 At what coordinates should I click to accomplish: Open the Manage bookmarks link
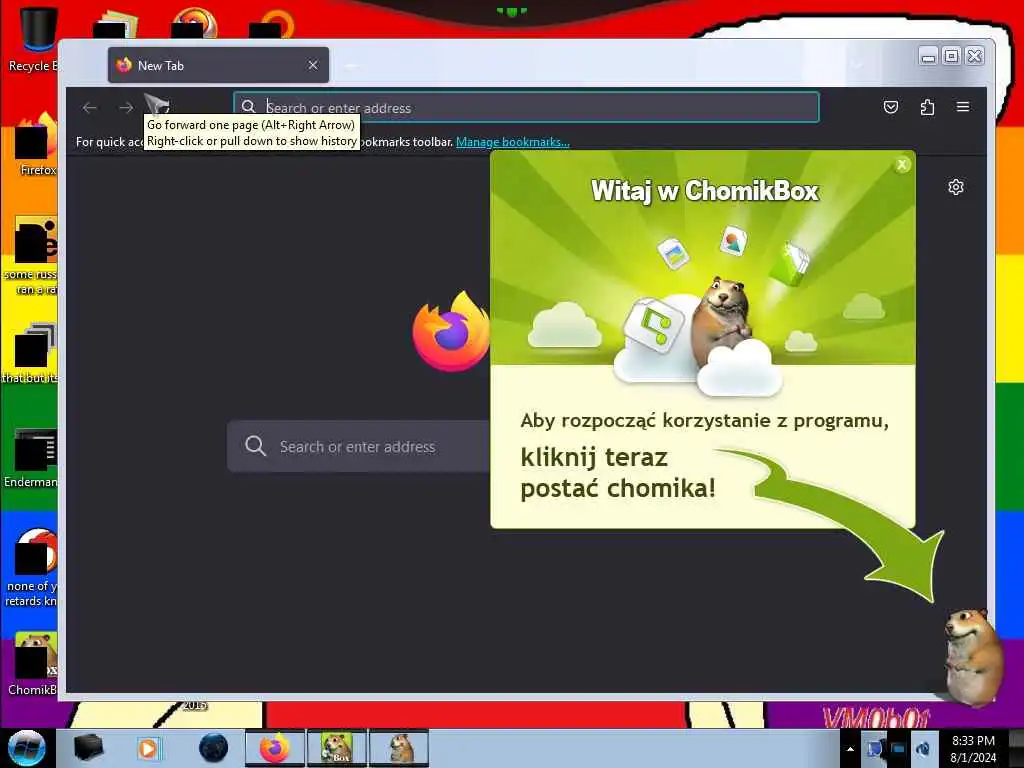(513, 142)
